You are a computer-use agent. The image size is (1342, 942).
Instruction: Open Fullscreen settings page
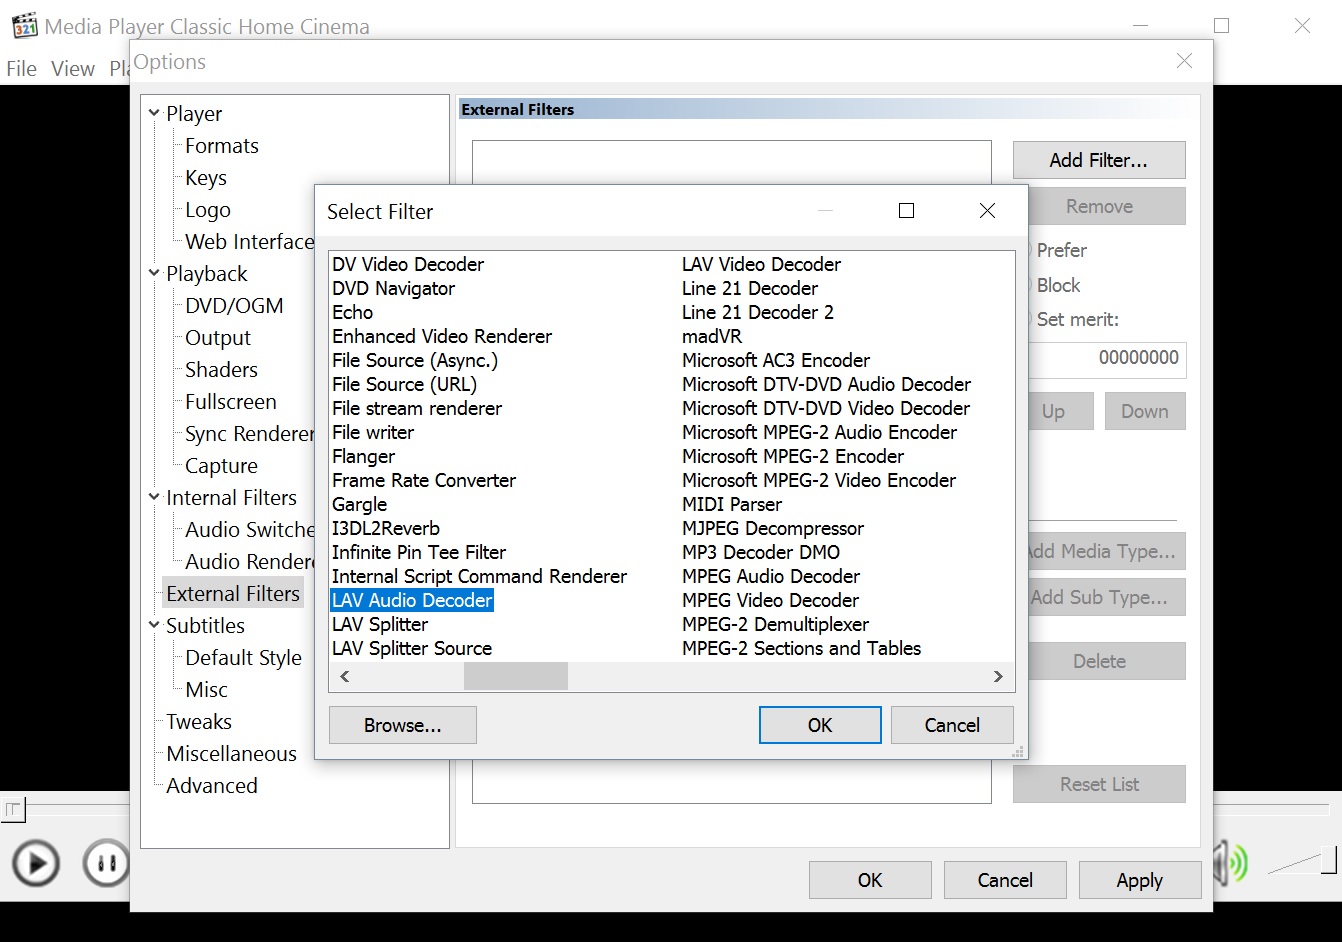230,401
